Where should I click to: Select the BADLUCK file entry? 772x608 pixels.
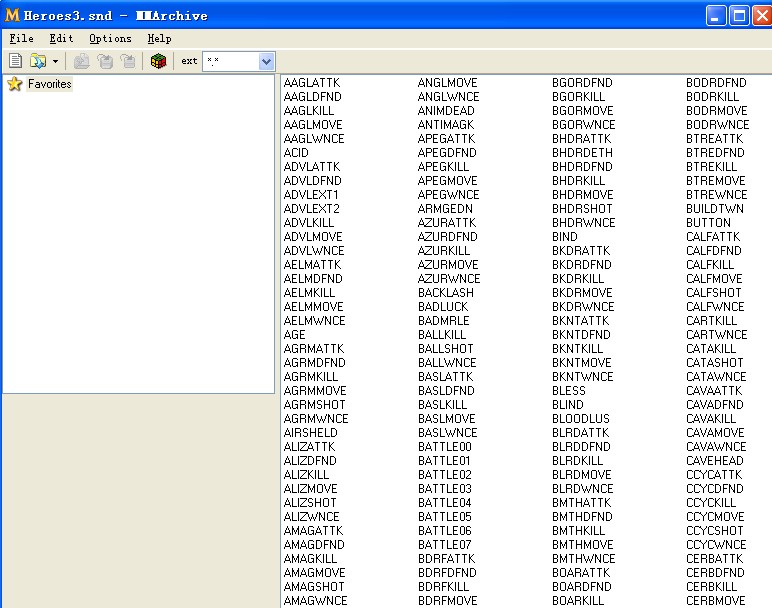[x=443, y=307]
